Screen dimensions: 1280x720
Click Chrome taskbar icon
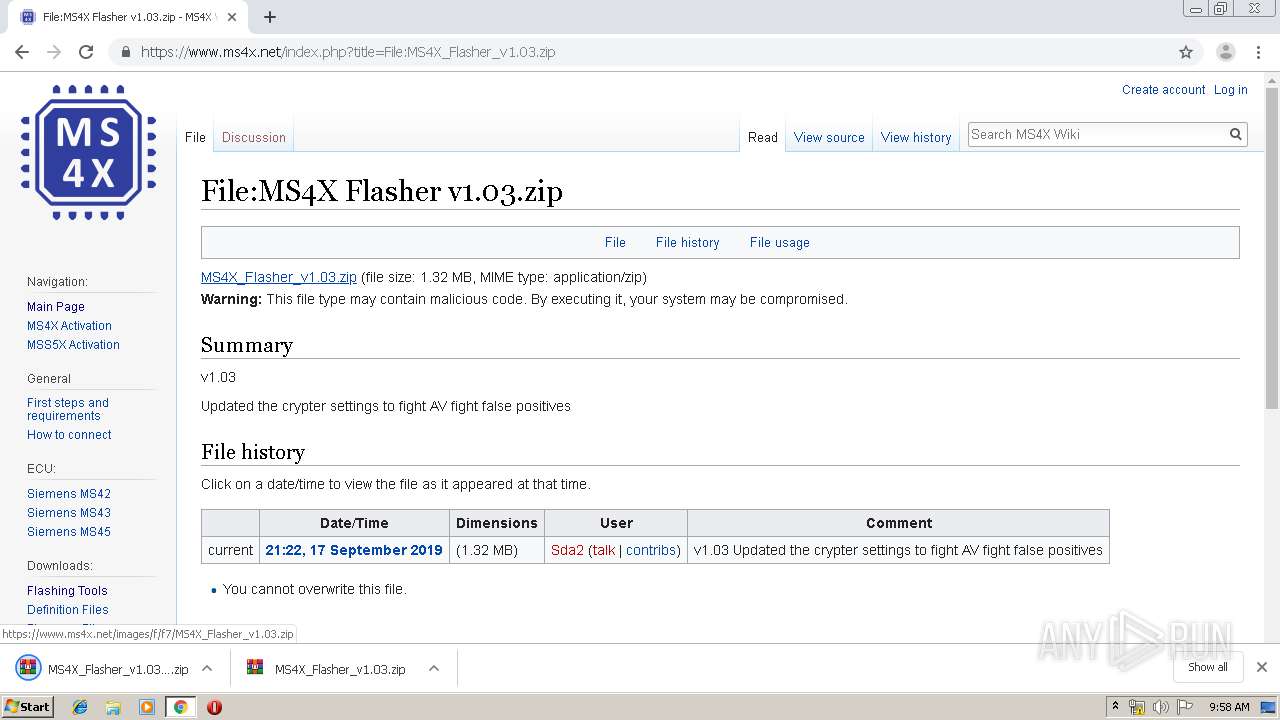tap(180, 707)
